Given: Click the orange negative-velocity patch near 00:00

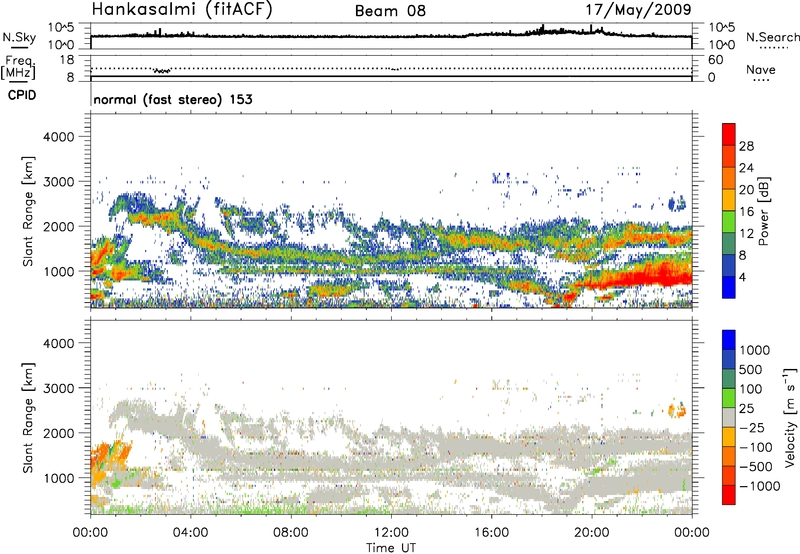Looking at the screenshot, I should point(110,459).
